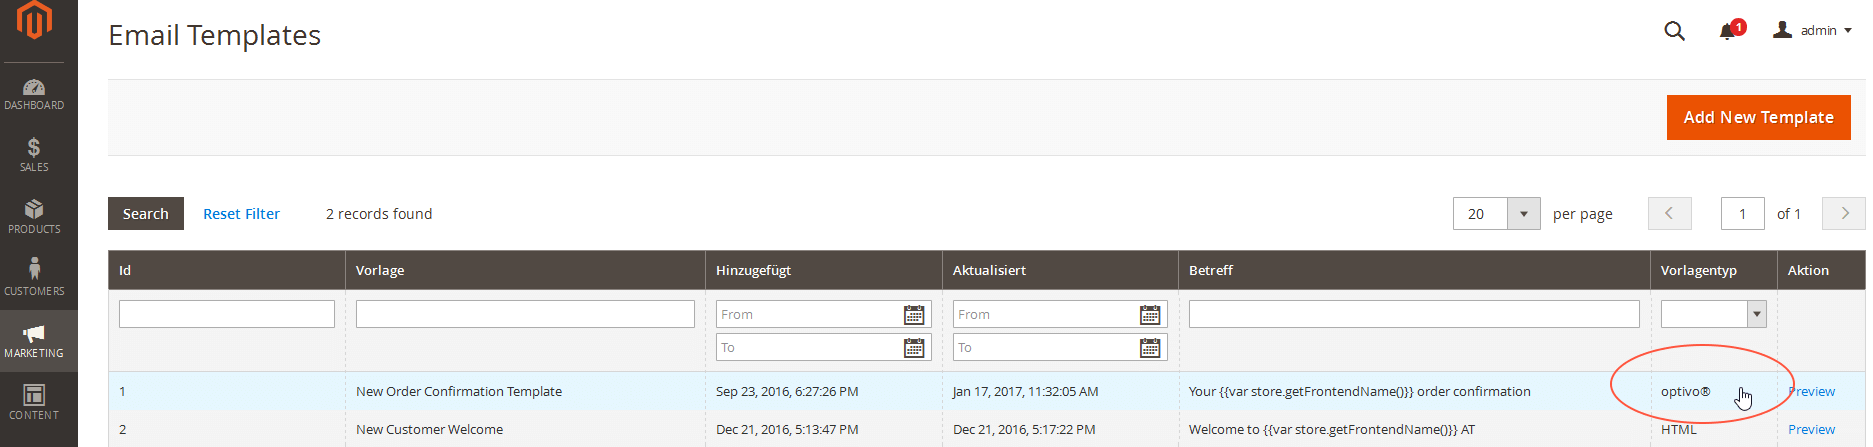Sort by the Betreff column header
1873x447 pixels.
coord(1211,271)
